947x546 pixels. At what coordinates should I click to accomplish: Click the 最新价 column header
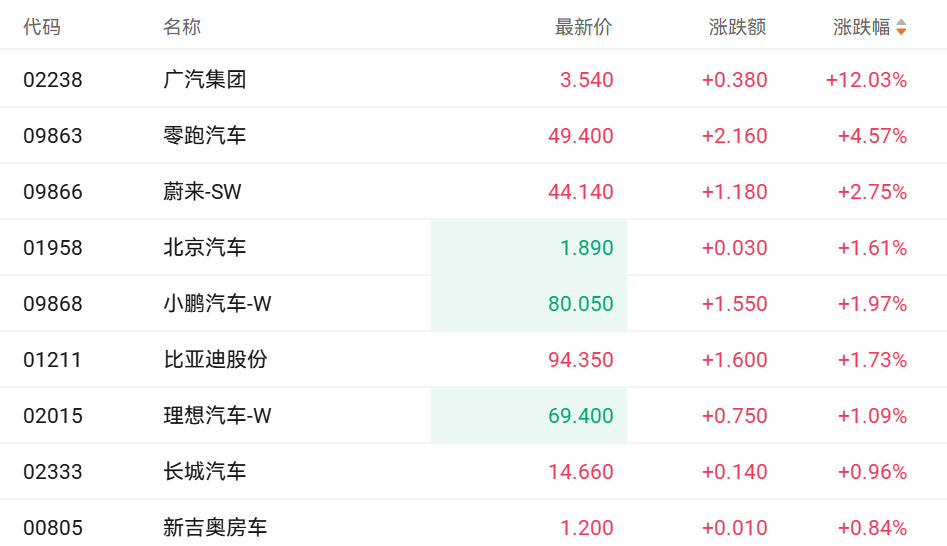pos(583,27)
